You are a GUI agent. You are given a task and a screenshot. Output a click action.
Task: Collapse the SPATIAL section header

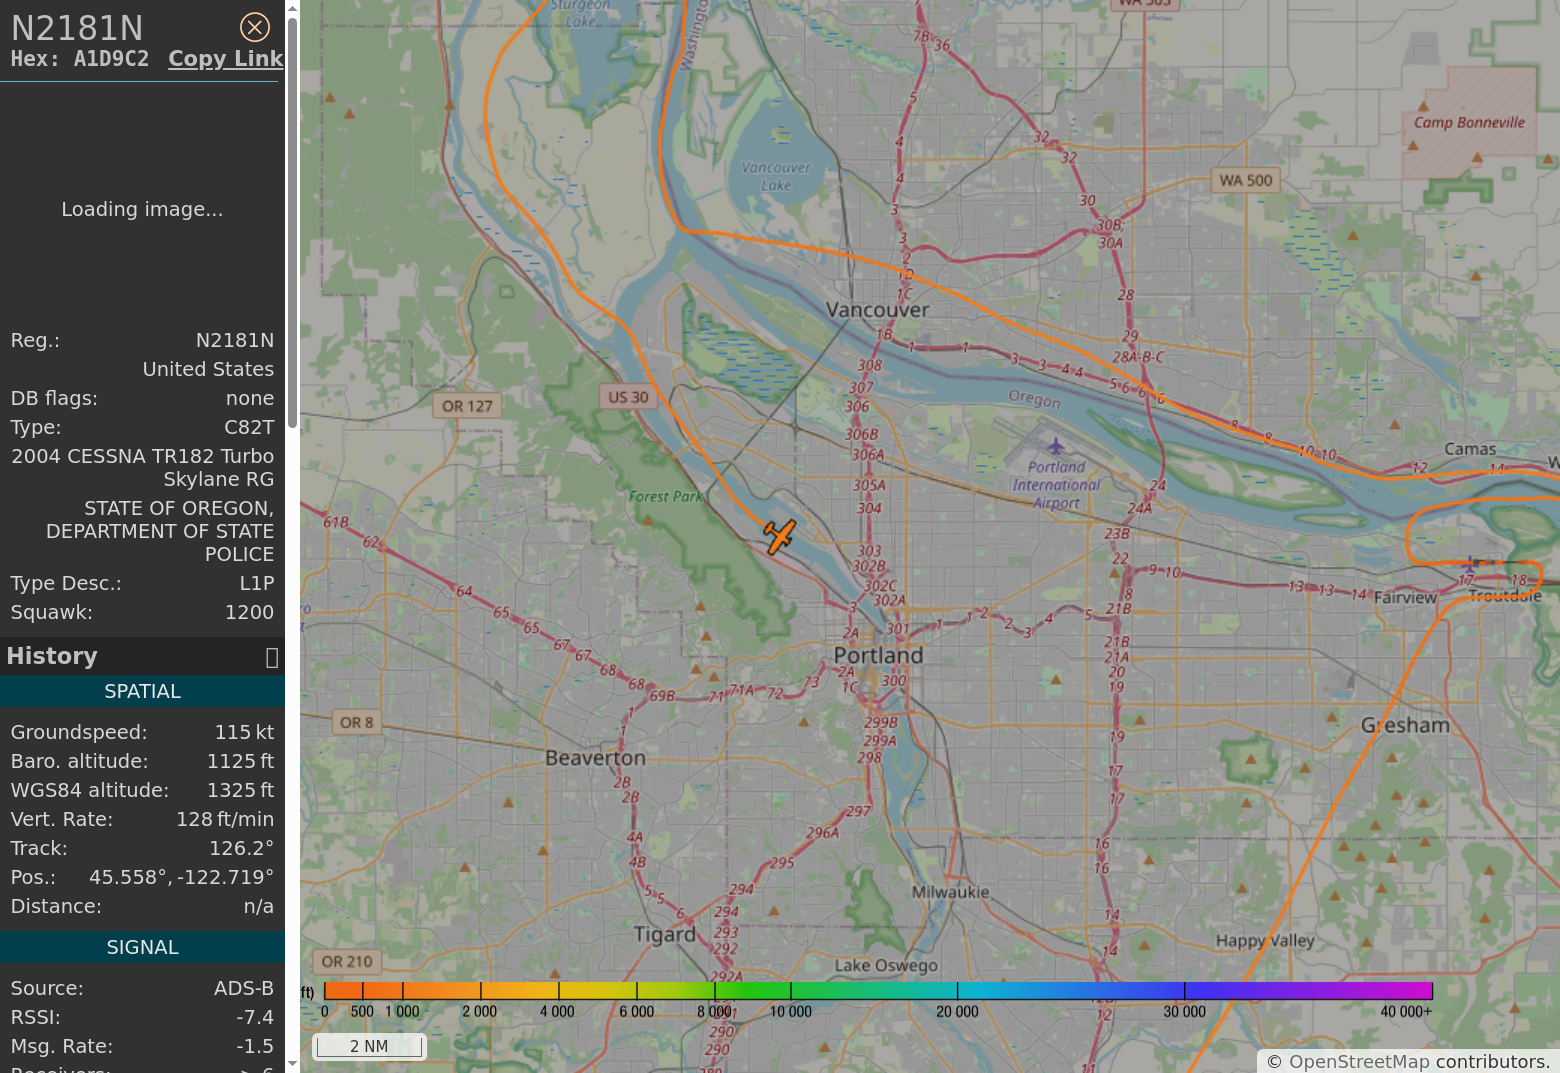142,692
